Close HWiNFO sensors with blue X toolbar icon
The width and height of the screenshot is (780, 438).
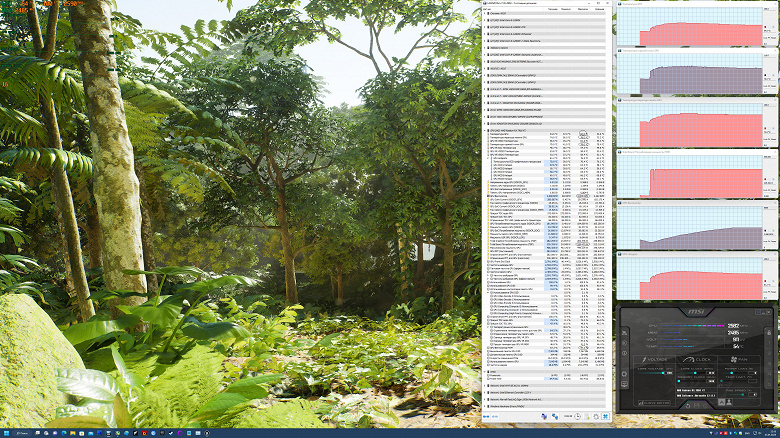coord(605,417)
